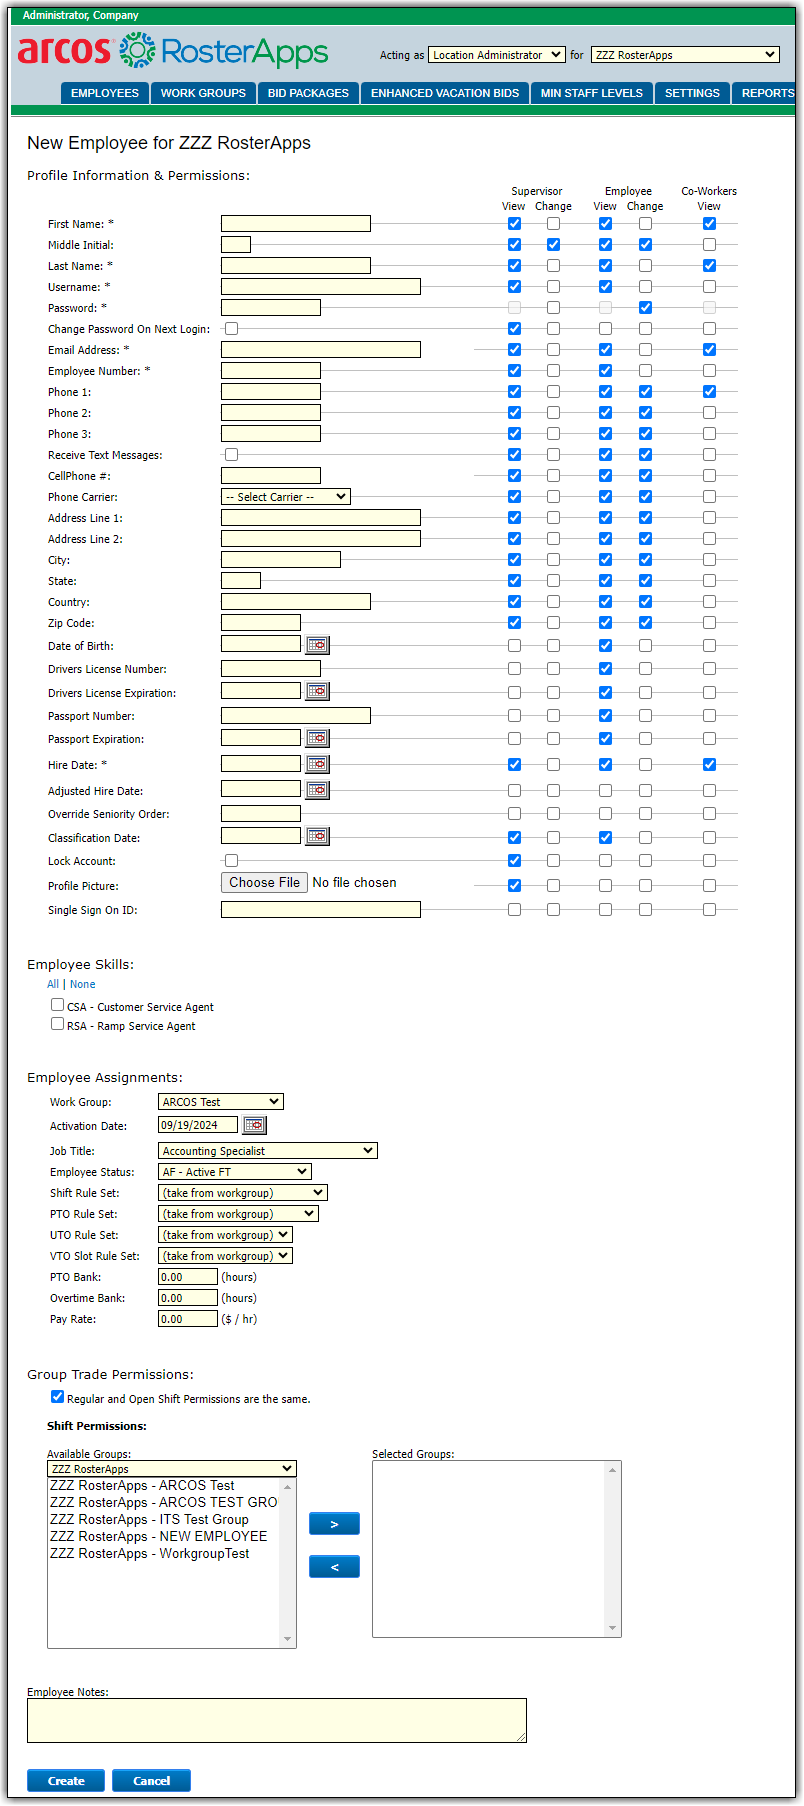This screenshot has width=804, height=1806.
Task: Go to the BID PACKAGES tab
Action: 308,93
